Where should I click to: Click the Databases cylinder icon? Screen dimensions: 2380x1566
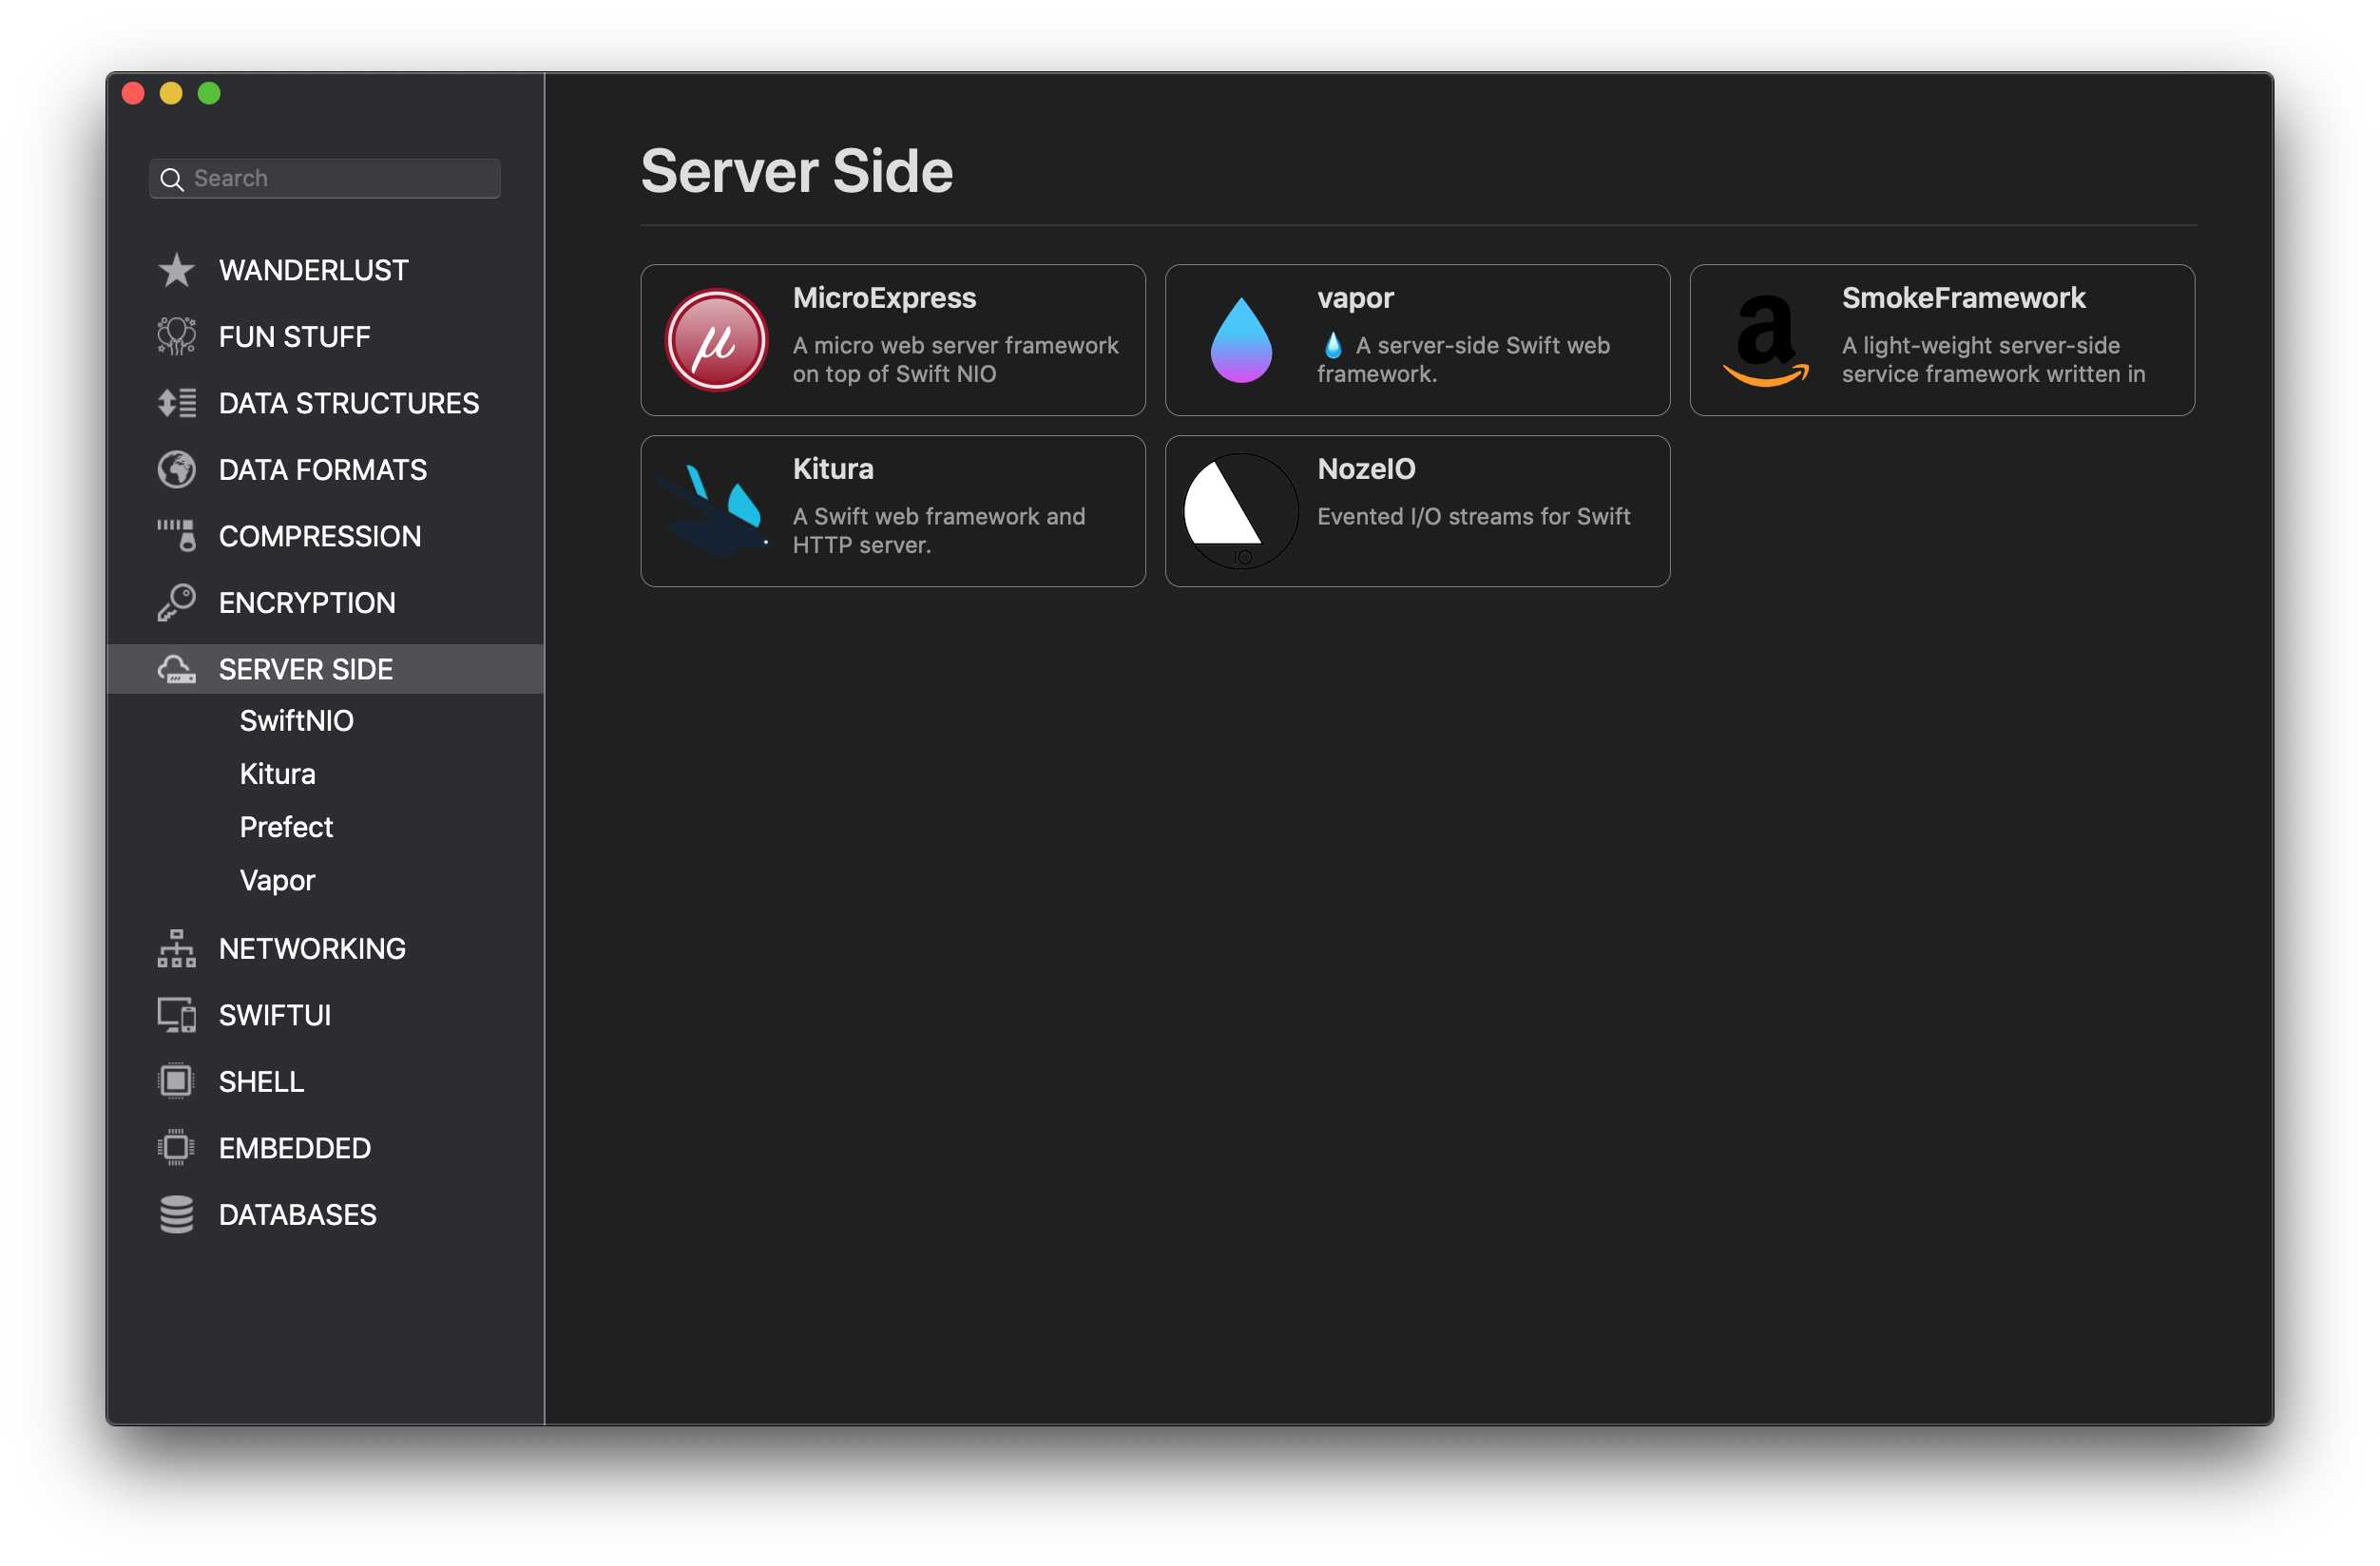(x=176, y=1215)
